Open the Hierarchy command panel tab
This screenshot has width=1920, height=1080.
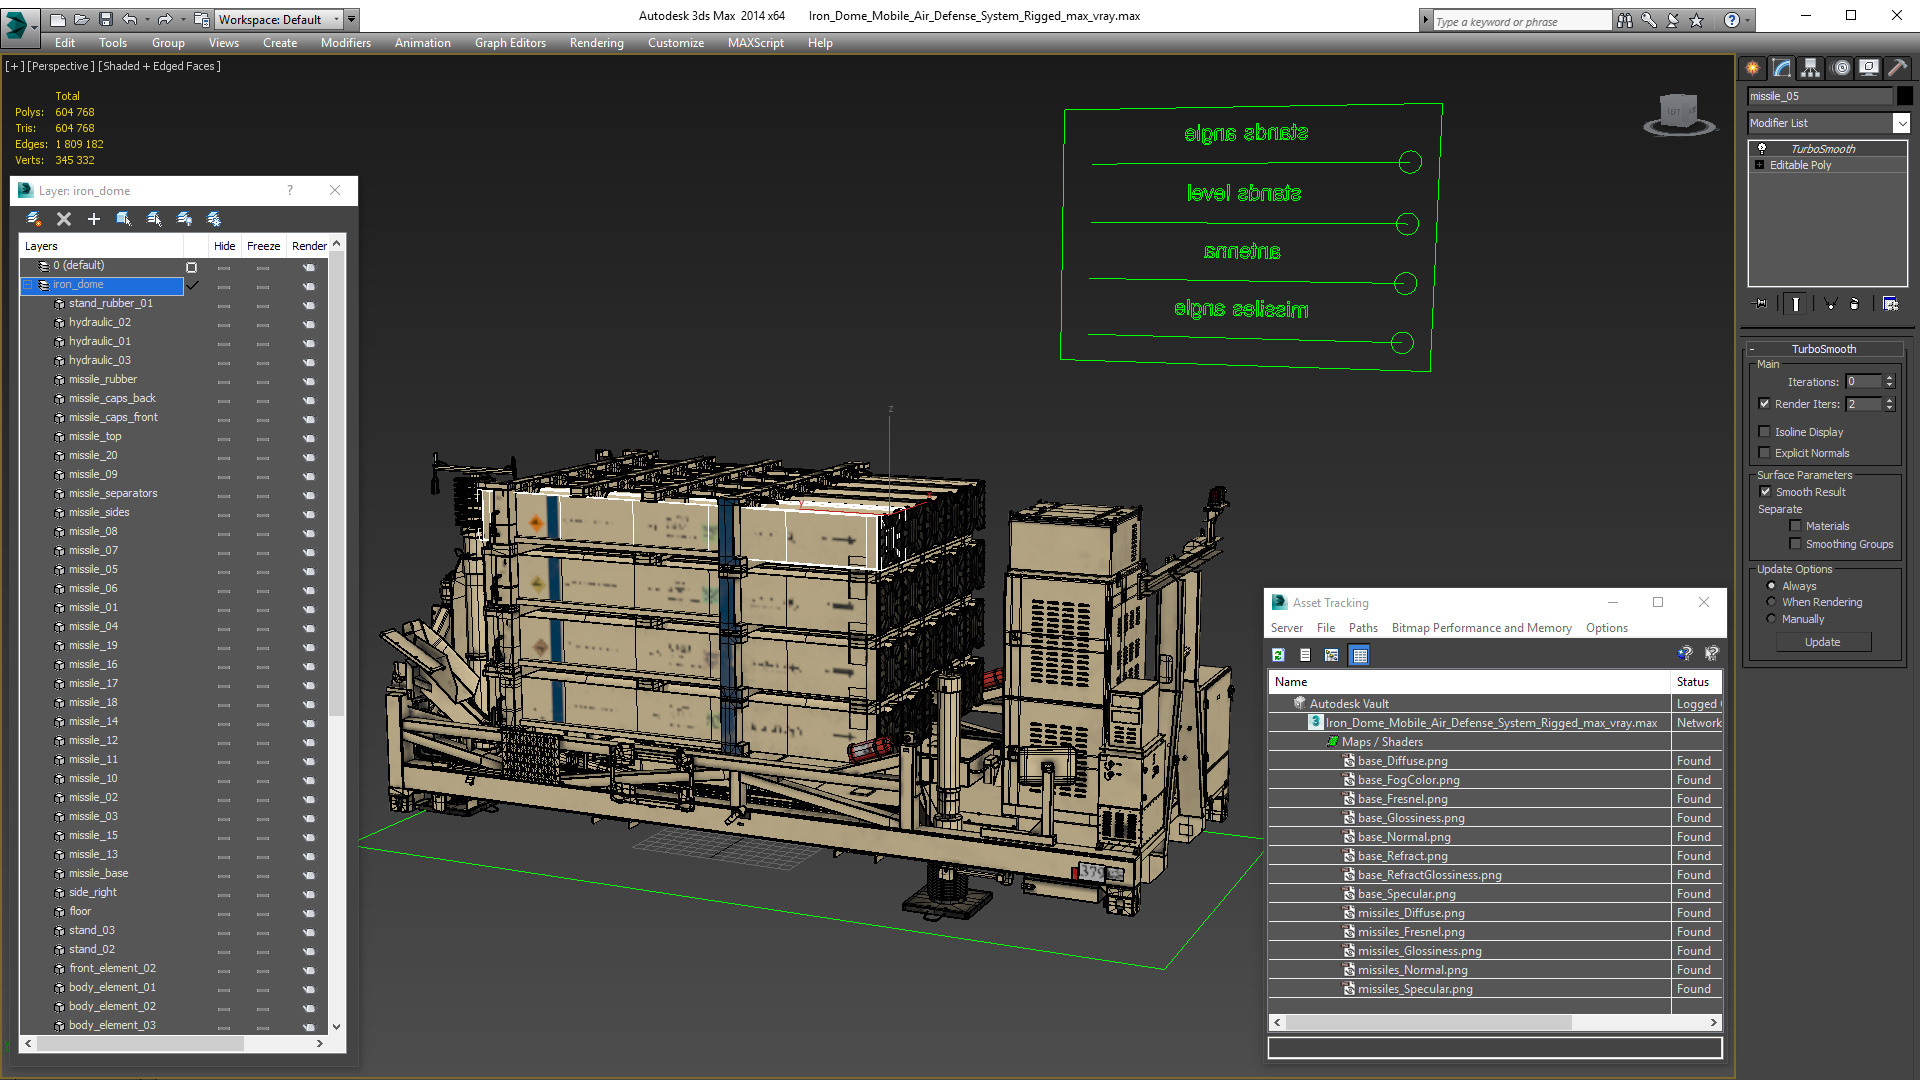(1811, 68)
